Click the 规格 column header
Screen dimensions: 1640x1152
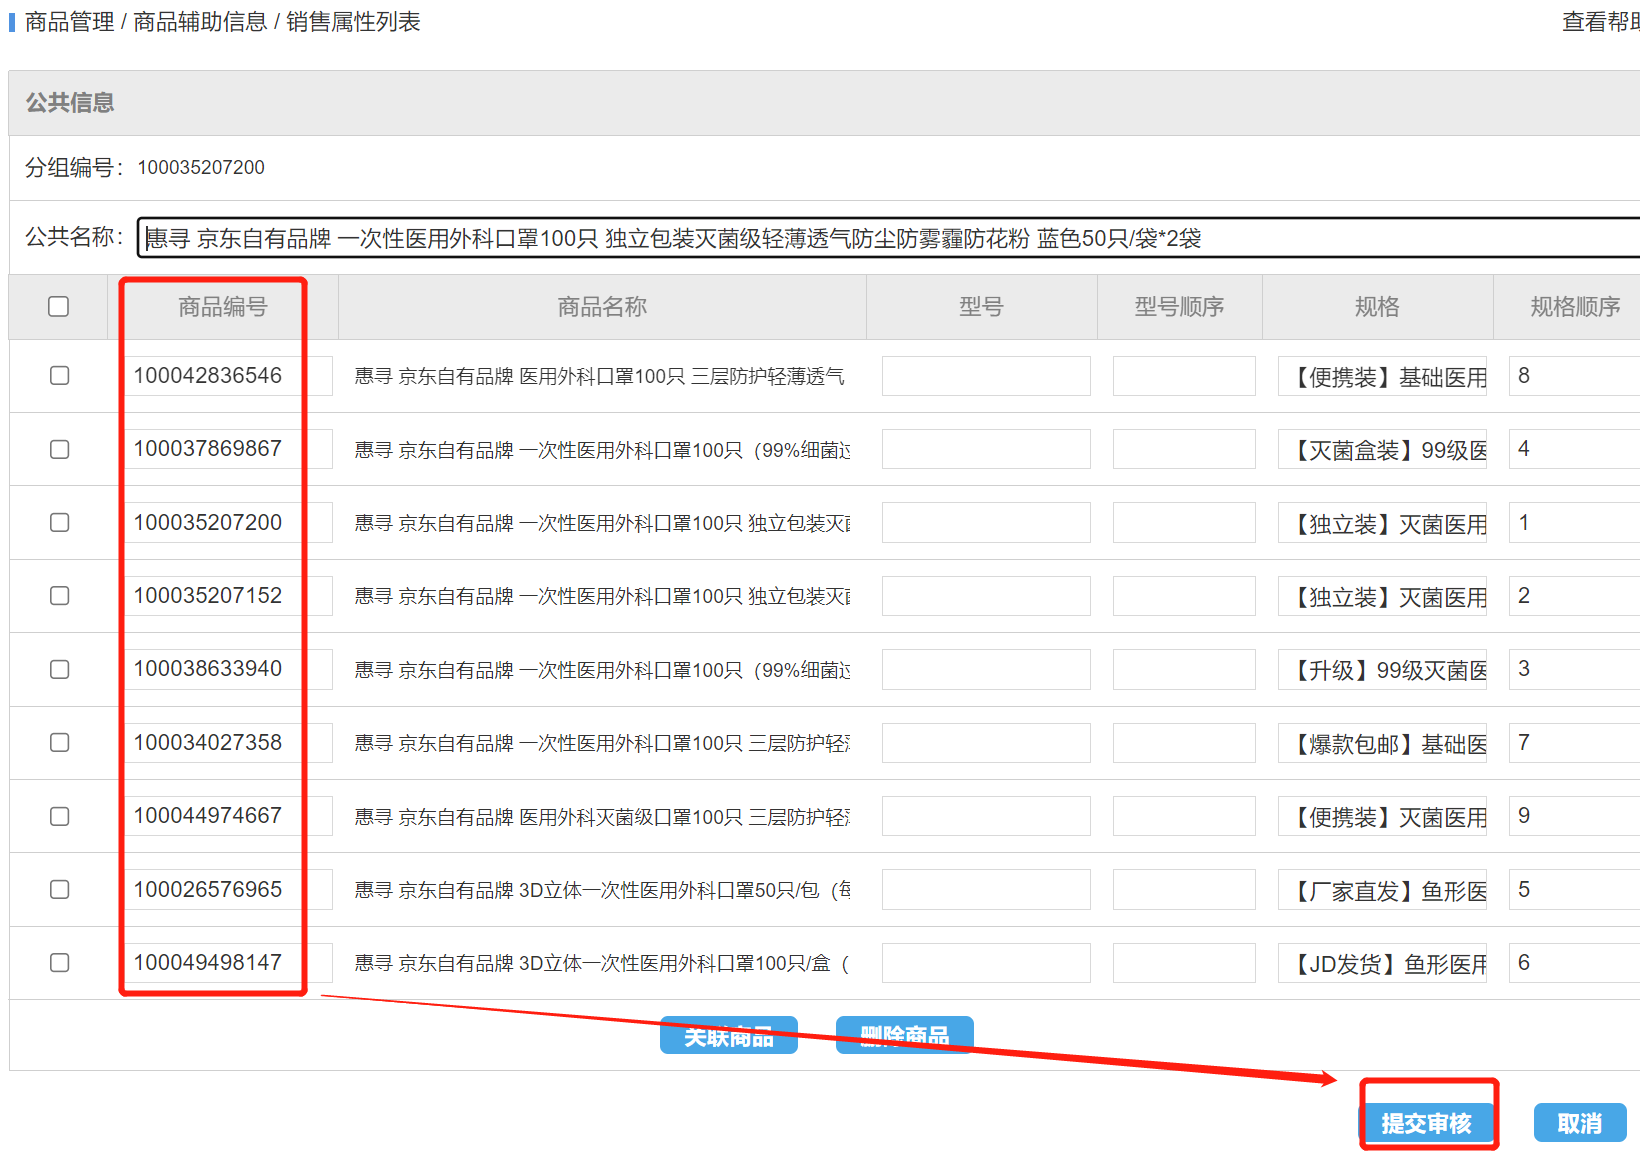pos(1377,307)
